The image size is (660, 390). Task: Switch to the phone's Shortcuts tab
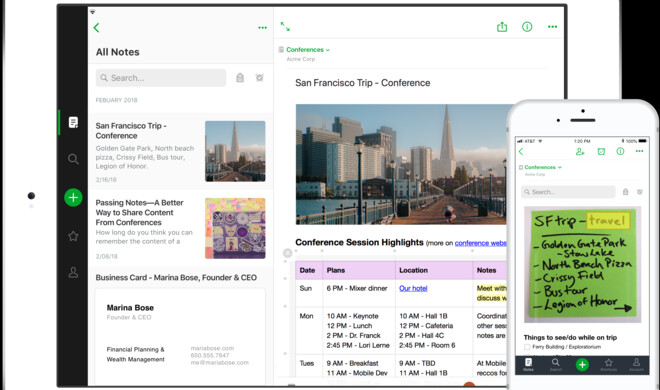(609, 364)
